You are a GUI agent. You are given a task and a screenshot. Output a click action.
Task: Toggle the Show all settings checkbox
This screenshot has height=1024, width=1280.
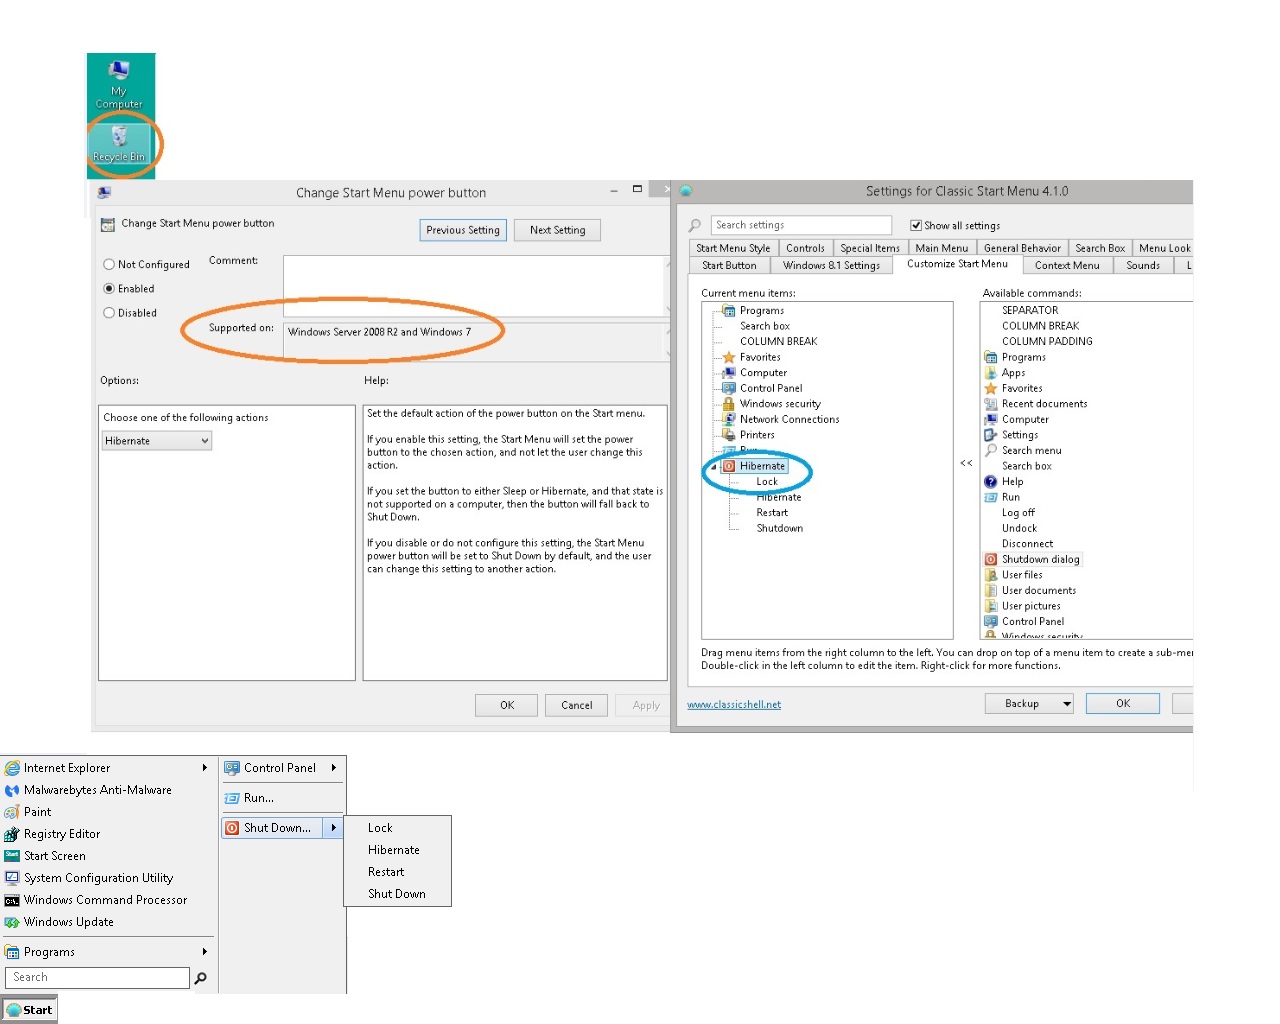(x=915, y=226)
